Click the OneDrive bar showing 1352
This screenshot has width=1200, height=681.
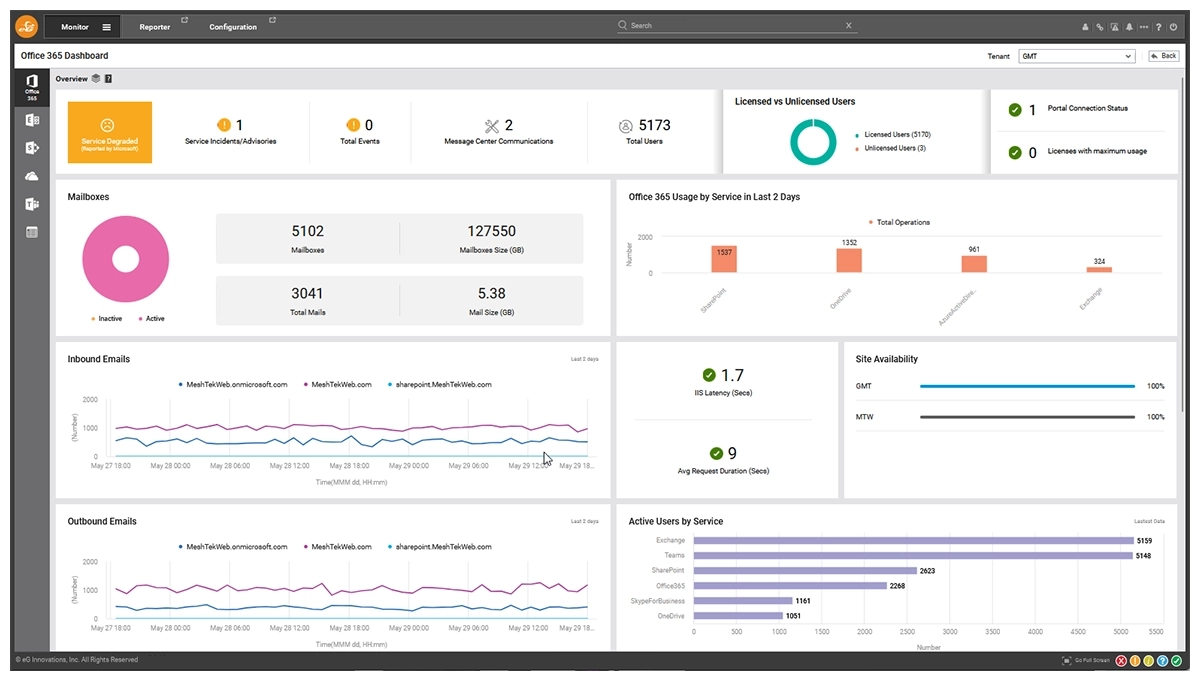pyautogui.click(x=849, y=260)
